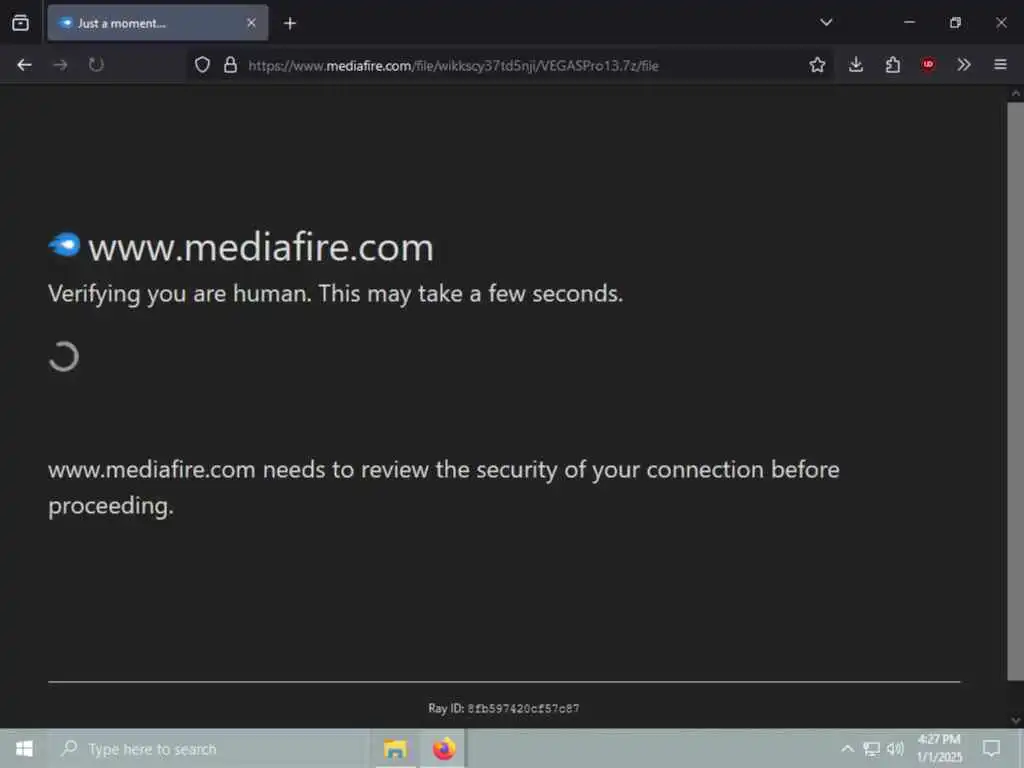The image size is (1024, 768).
Task: Open uBlock Origin extension popup
Action: (928, 64)
